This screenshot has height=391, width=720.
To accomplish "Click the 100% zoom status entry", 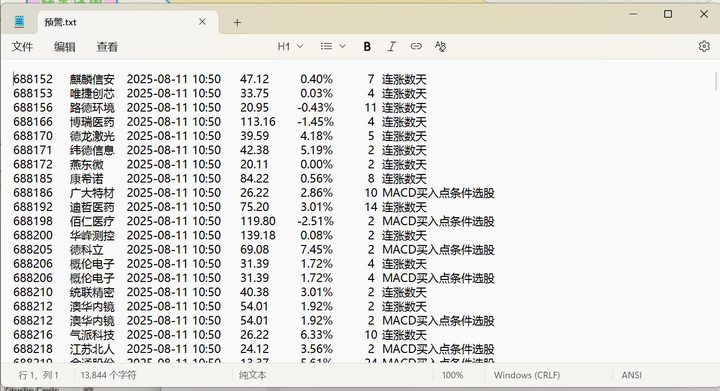I will coord(452,375).
